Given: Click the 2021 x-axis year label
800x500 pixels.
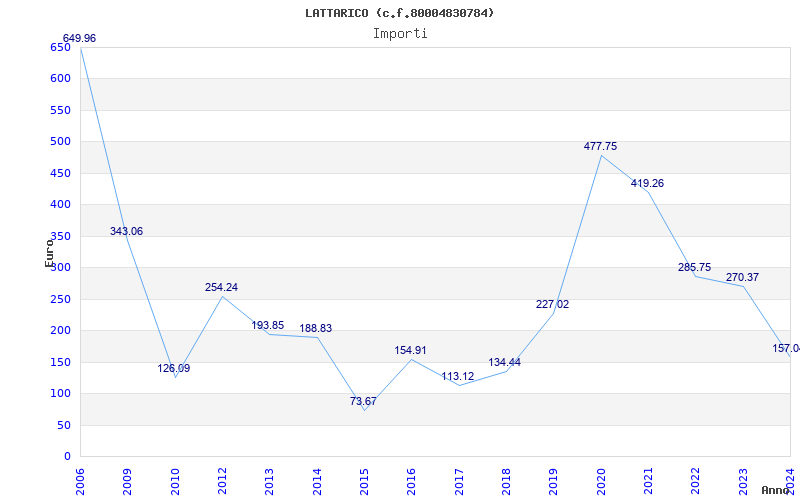Looking at the screenshot, I should (648, 481).
